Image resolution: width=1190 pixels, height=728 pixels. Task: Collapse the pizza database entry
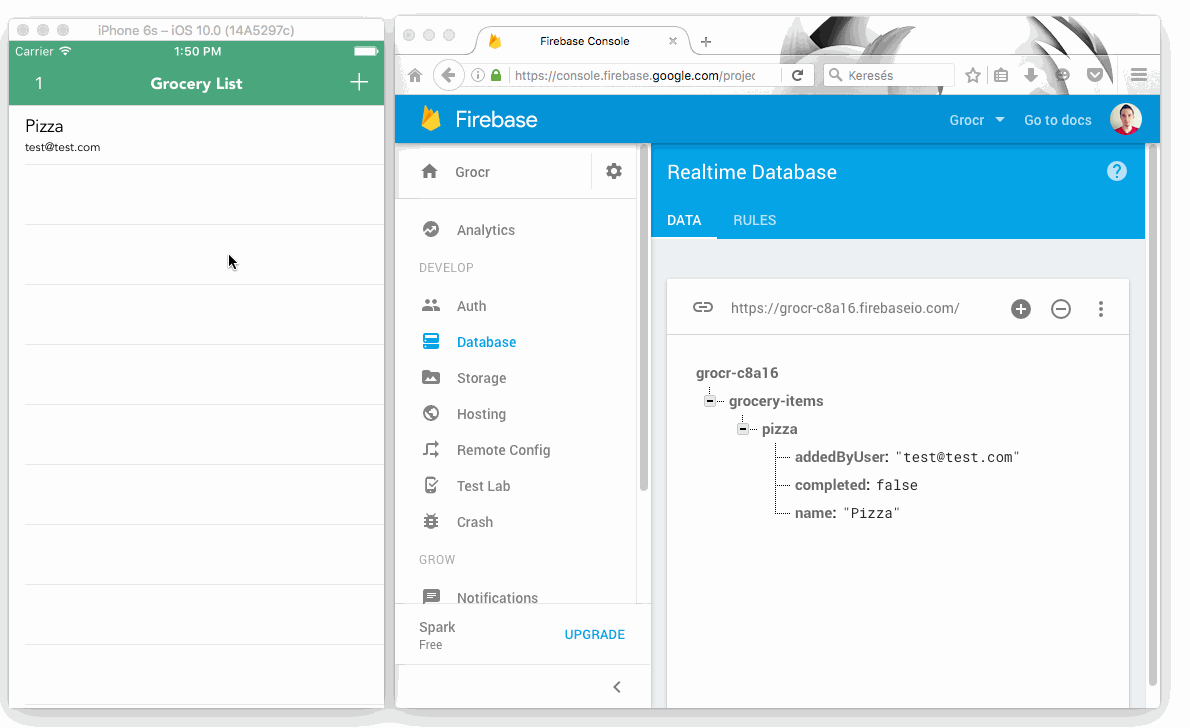742,428
